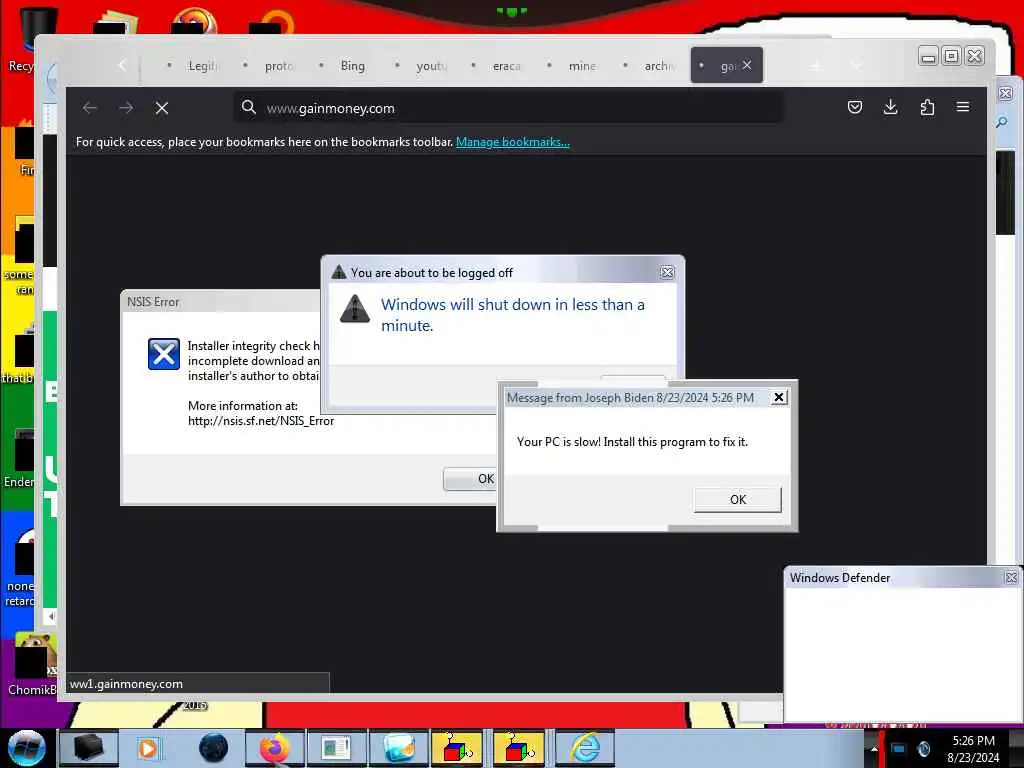
Task: Open the green document taskbar app
Action: coord(336,748)
